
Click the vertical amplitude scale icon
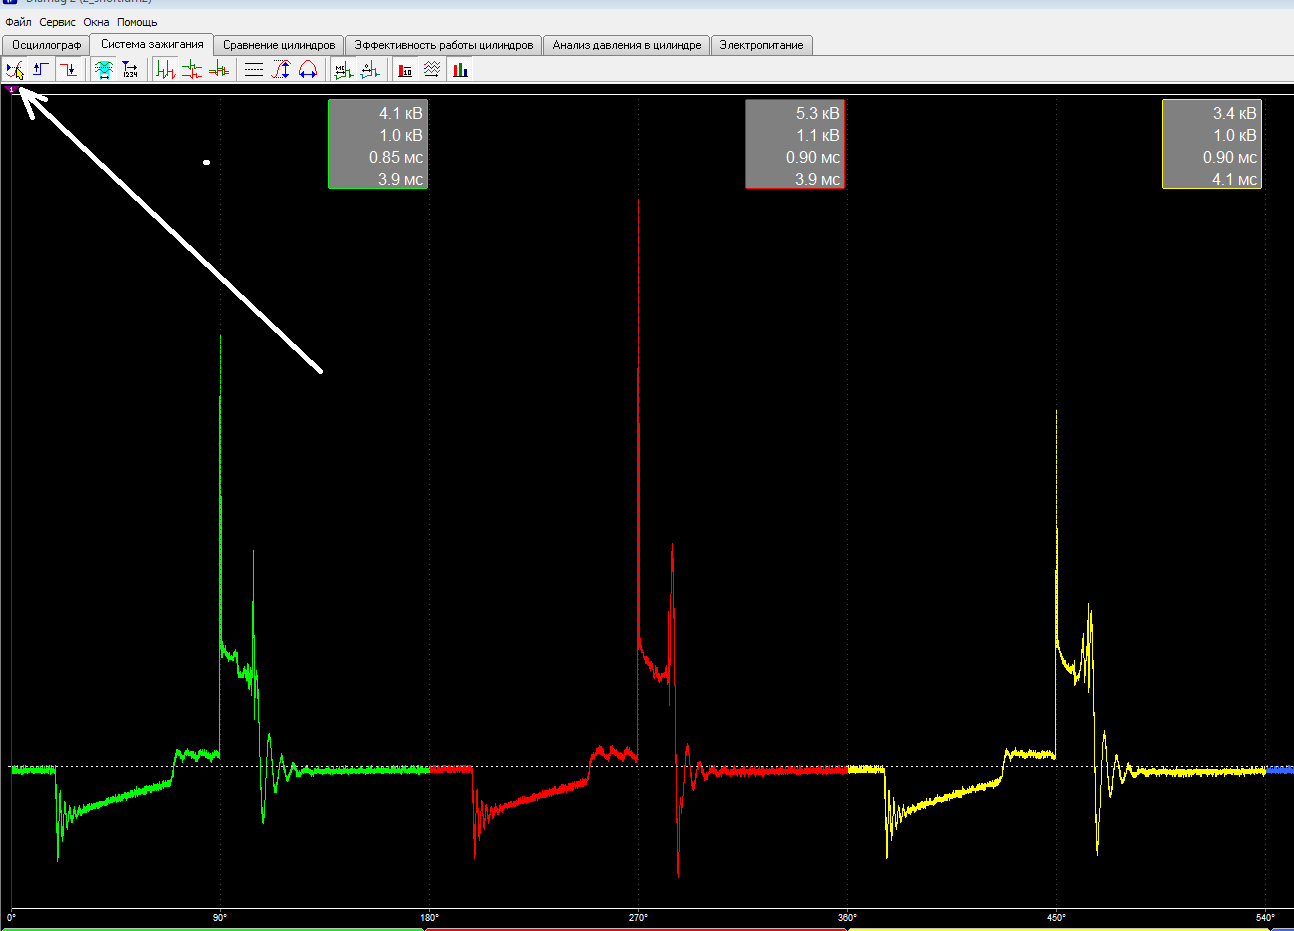pyautogui.click(x=281, y=70)
